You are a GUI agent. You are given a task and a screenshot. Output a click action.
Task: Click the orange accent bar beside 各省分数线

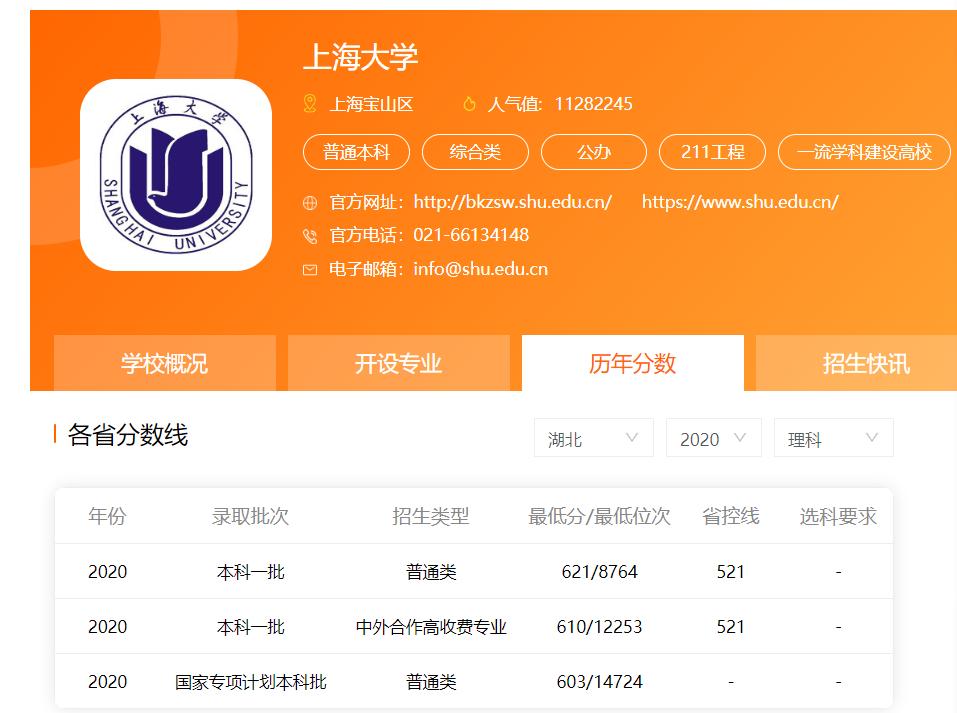pyautogui.click(x=53, y=432)
